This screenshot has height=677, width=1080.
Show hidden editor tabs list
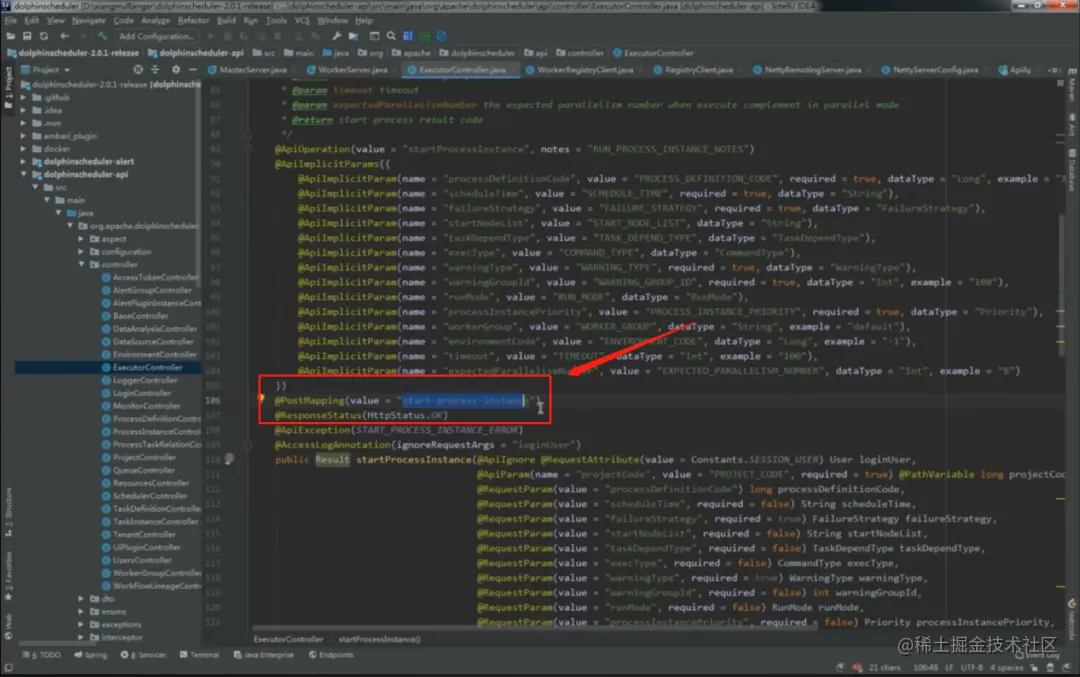(x=1054, y=70)
